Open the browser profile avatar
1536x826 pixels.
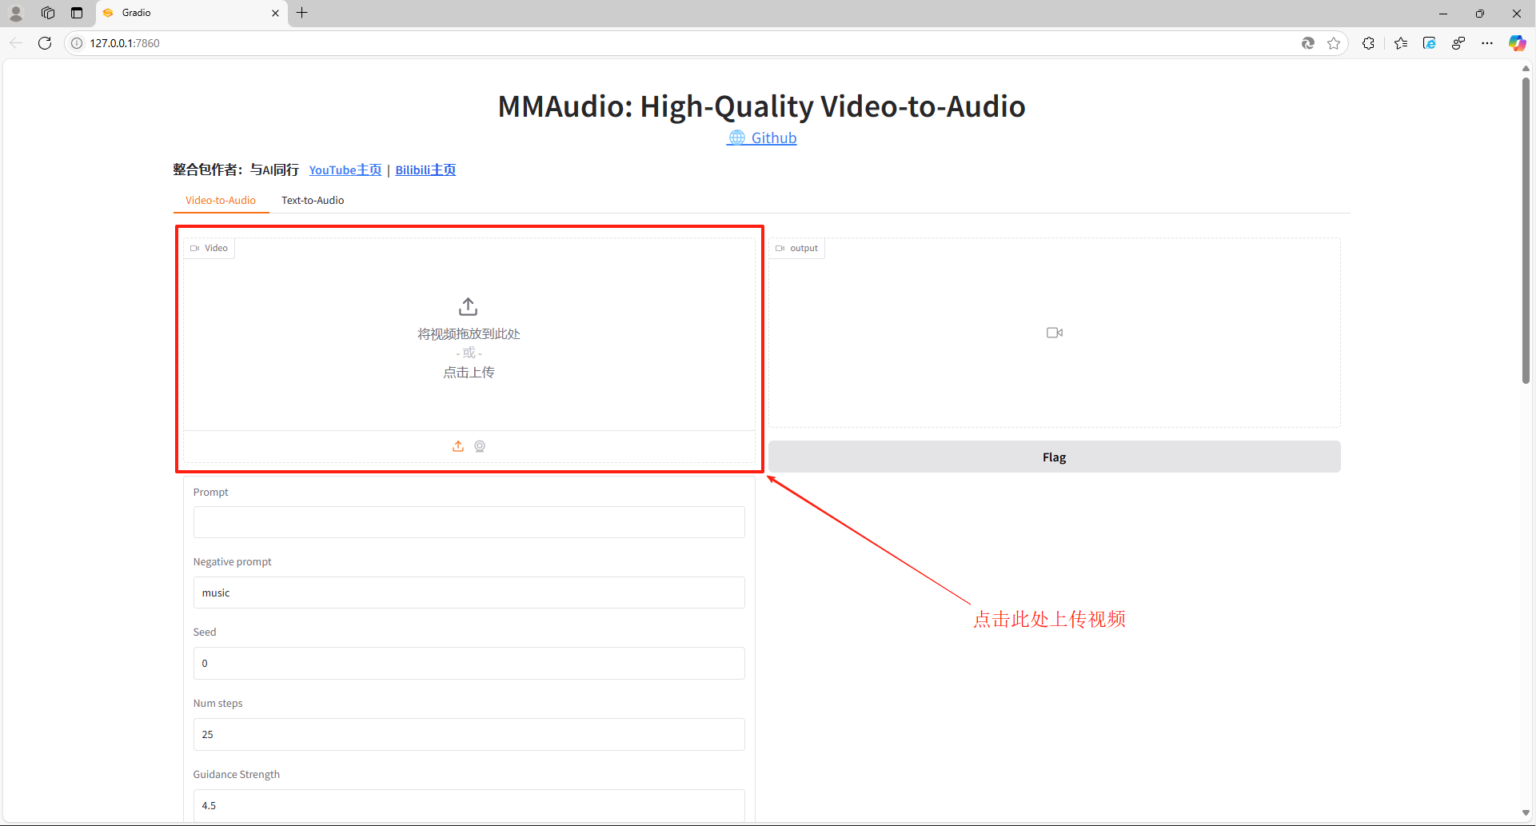16,13
